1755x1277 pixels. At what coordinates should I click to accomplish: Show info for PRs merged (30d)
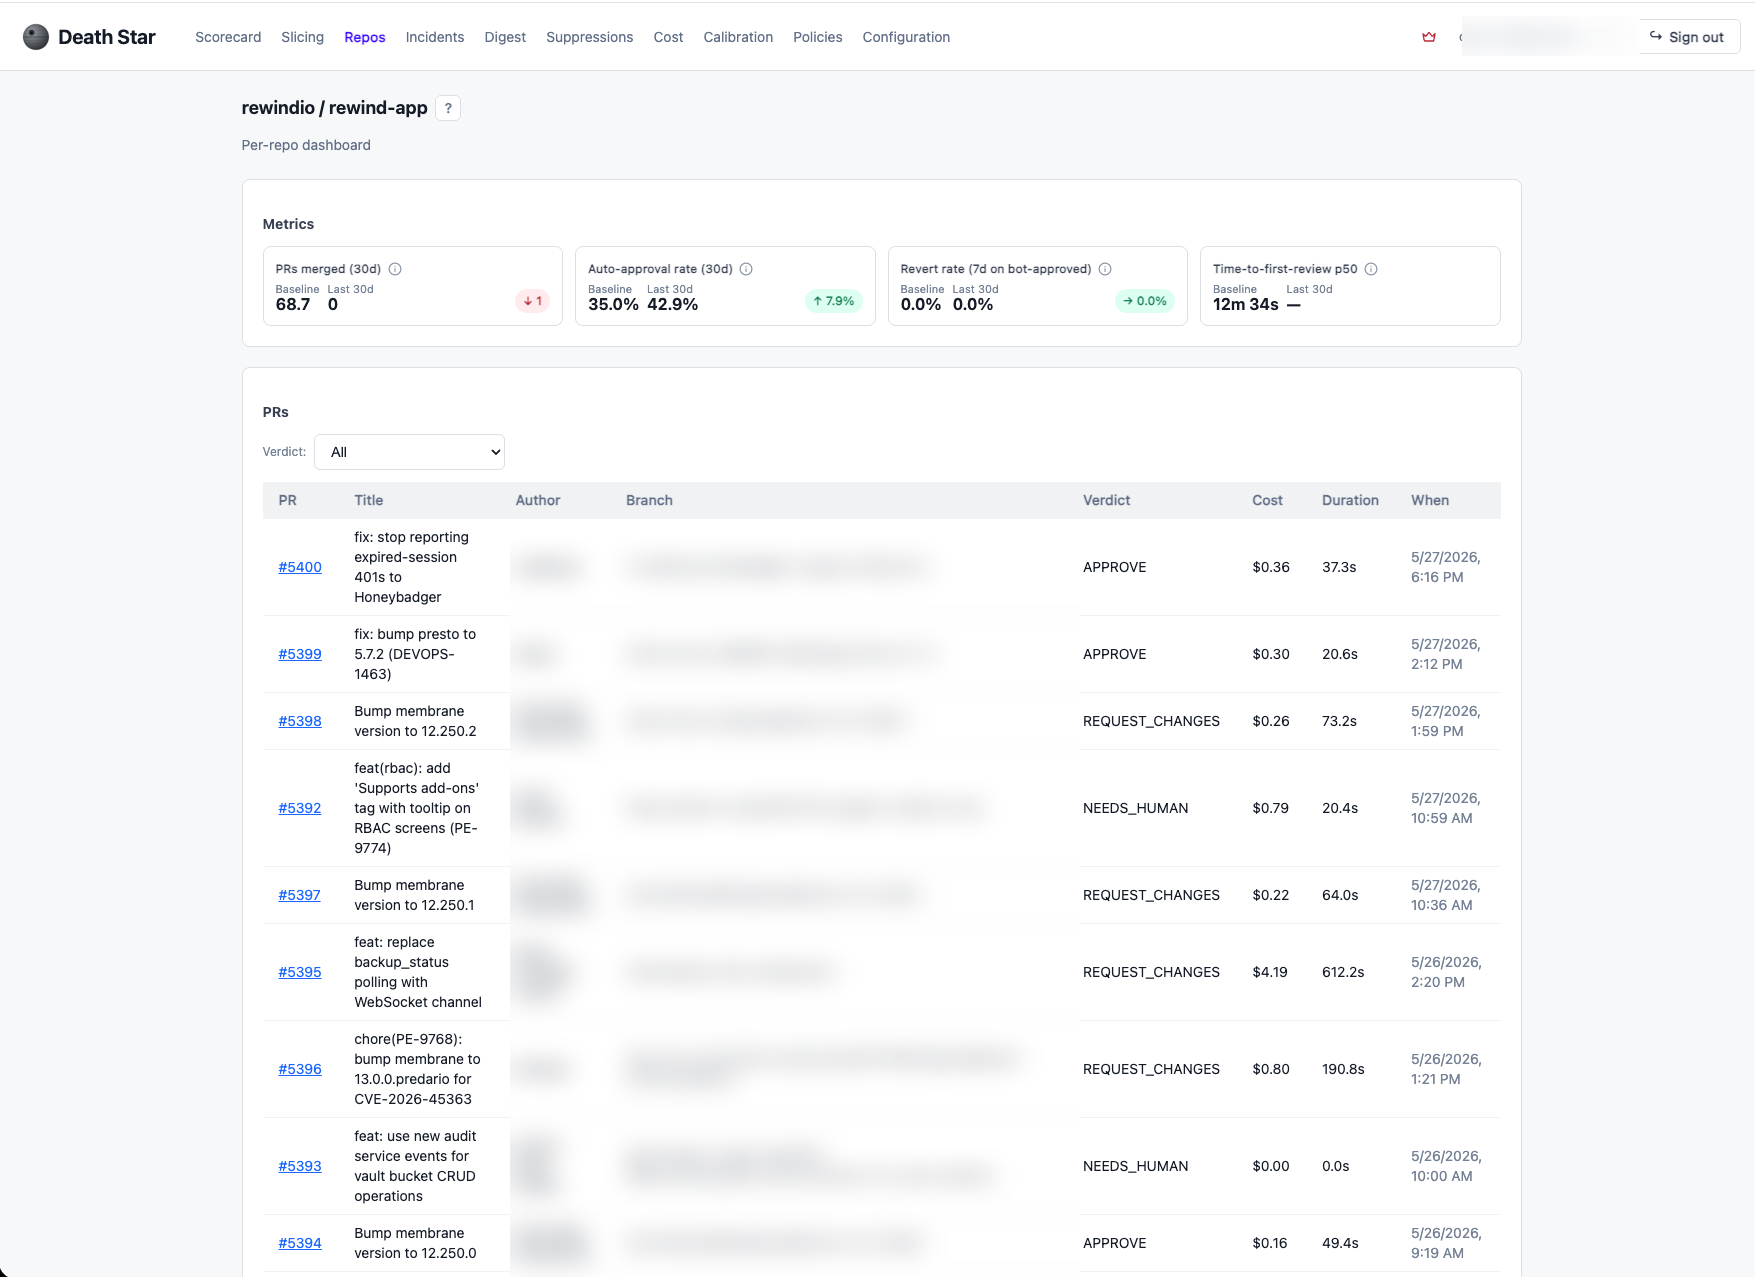pyautogui.click(x=395, y=269)
